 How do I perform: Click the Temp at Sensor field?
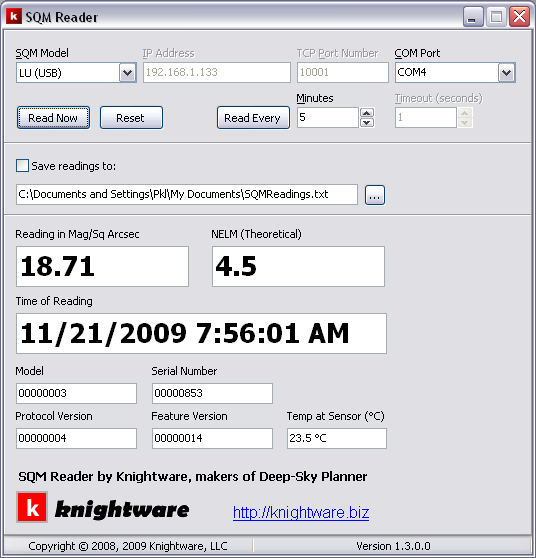(337, 438)
